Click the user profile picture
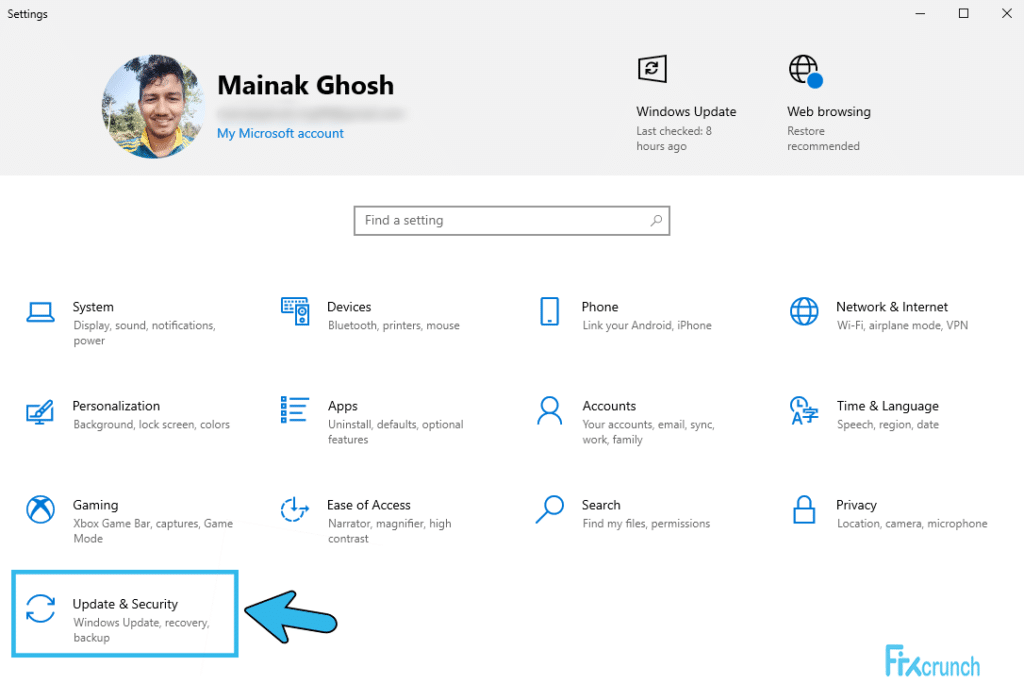This screenshot has width=1024, height=700. point(153,106)
